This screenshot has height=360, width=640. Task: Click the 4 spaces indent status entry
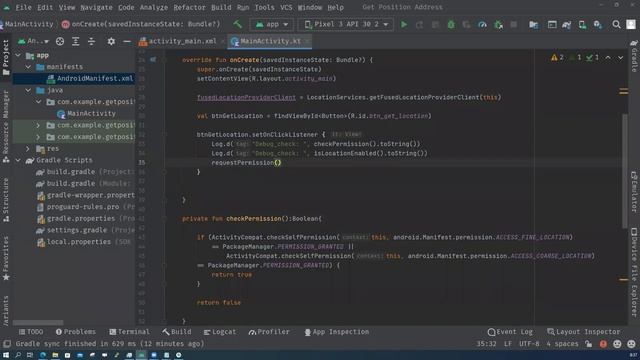click(x=562, y=344)
